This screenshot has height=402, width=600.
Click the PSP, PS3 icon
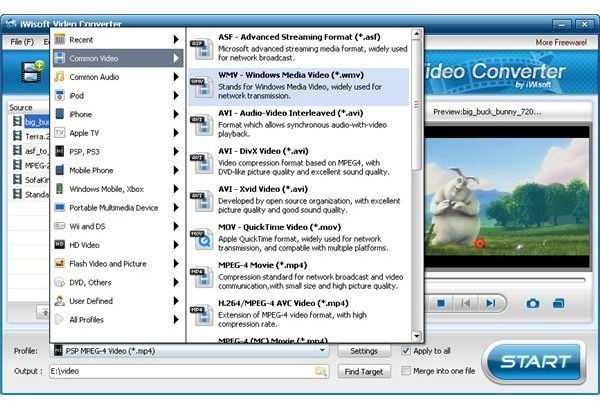pyautogui.click(x=59, y=151)
